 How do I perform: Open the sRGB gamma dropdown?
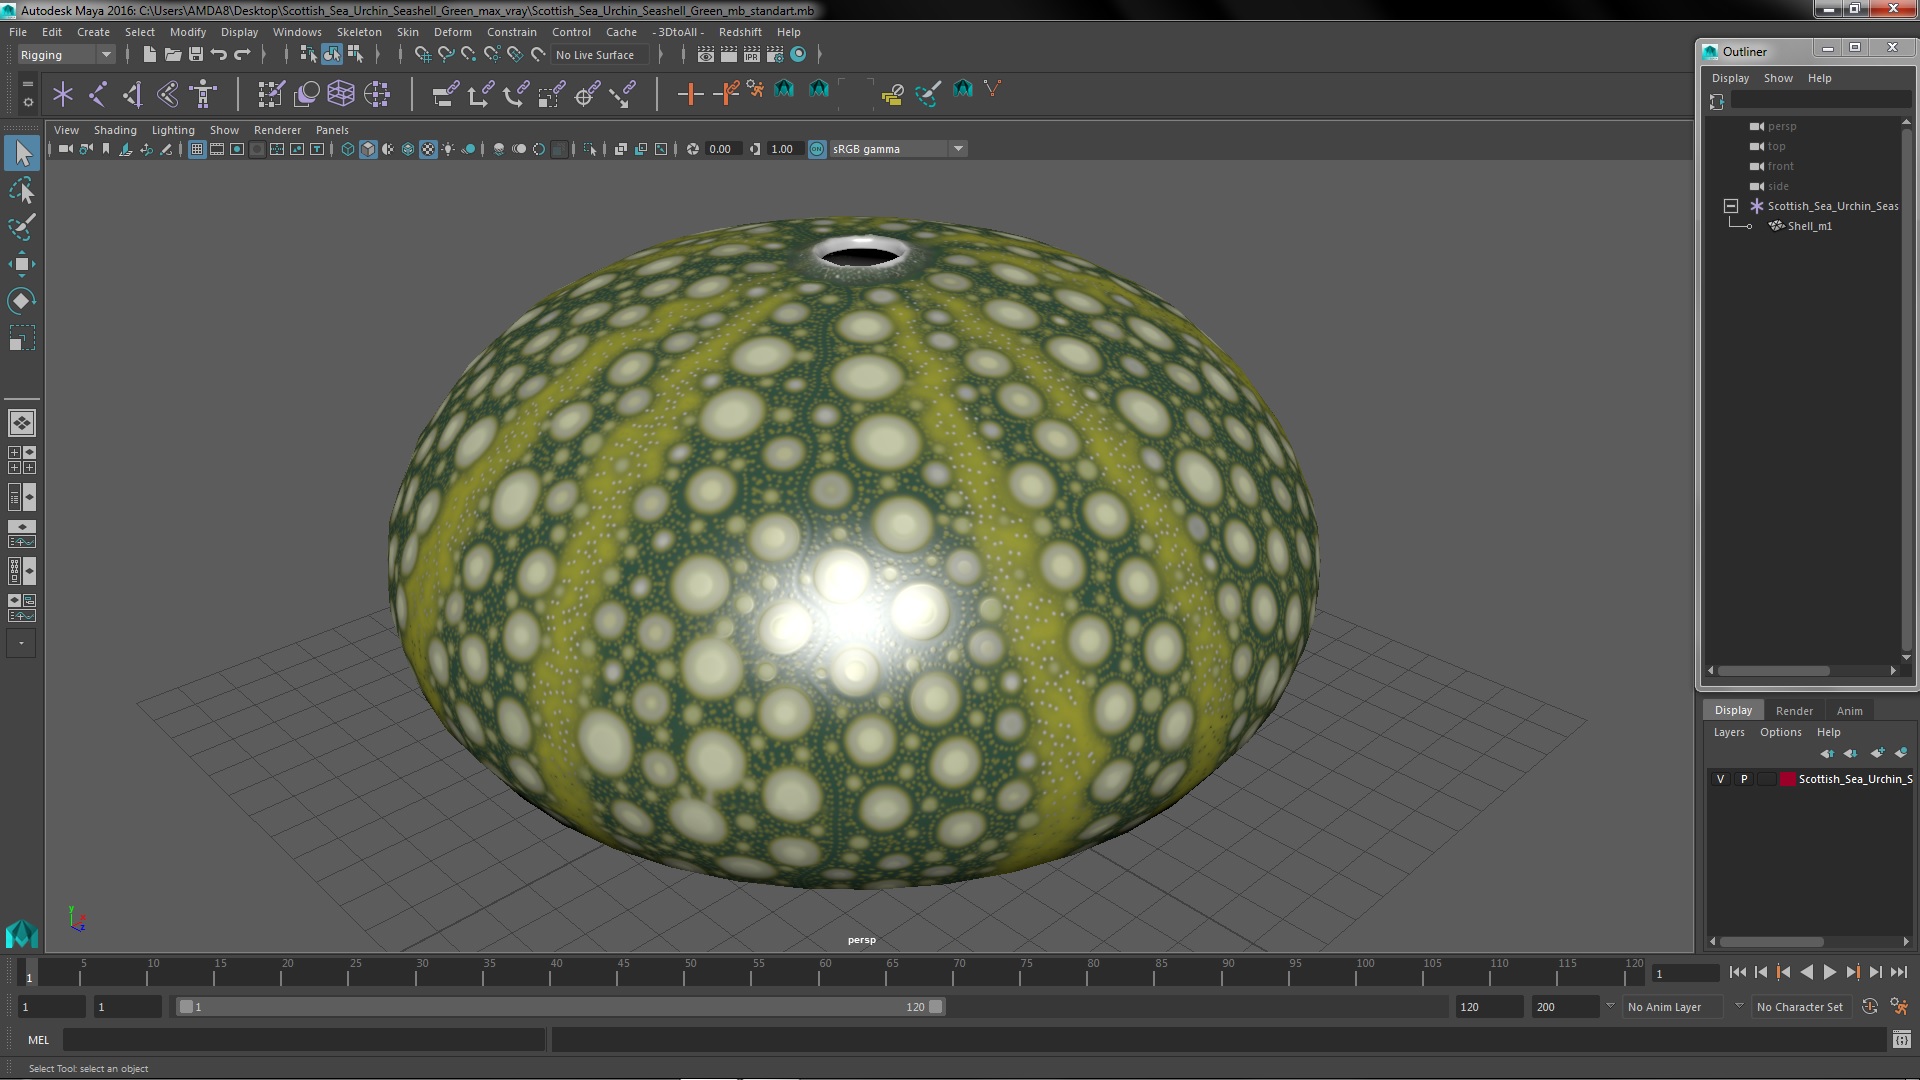(x=898, y=149)
